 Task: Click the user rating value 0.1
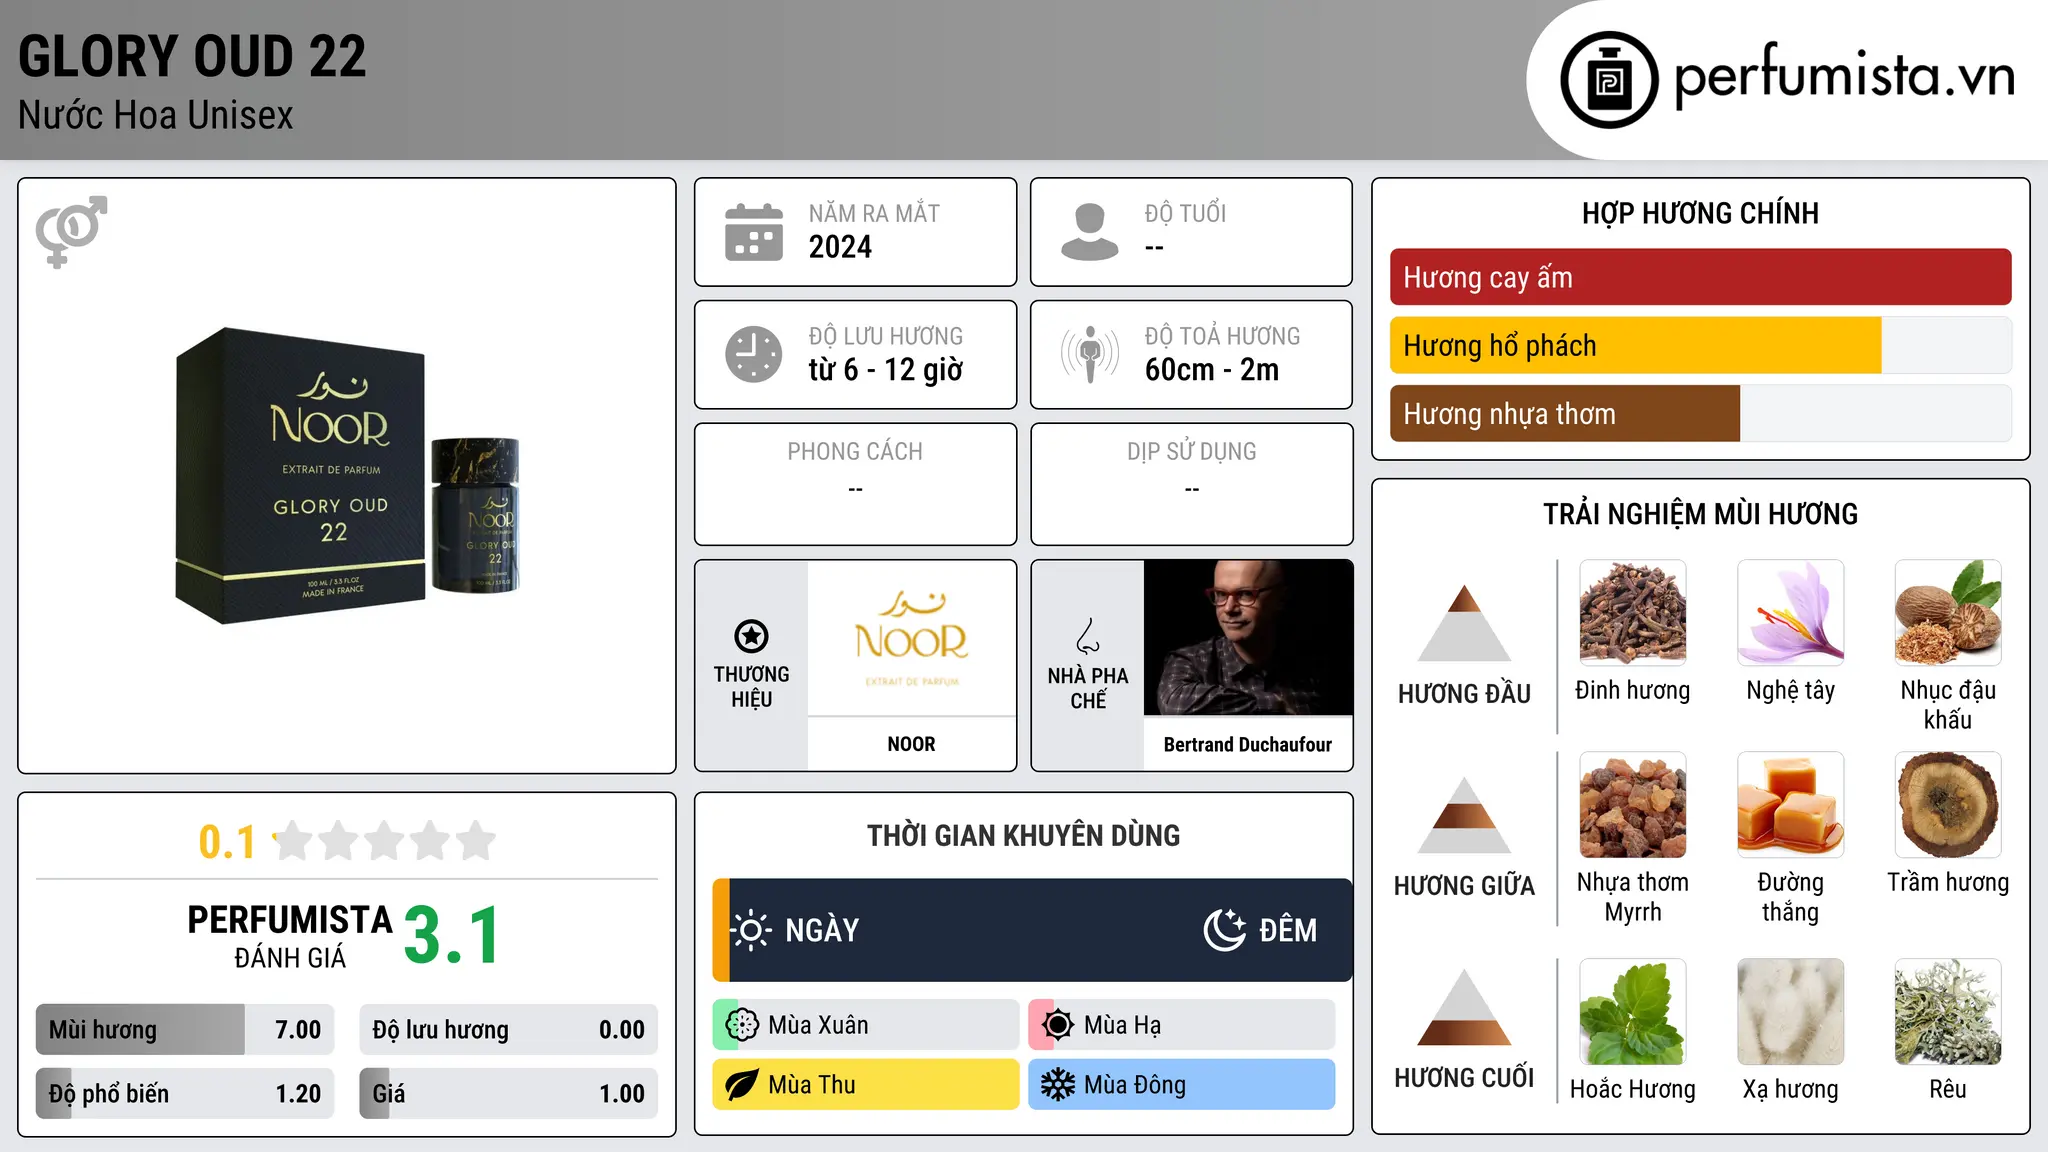coord(227,842)
